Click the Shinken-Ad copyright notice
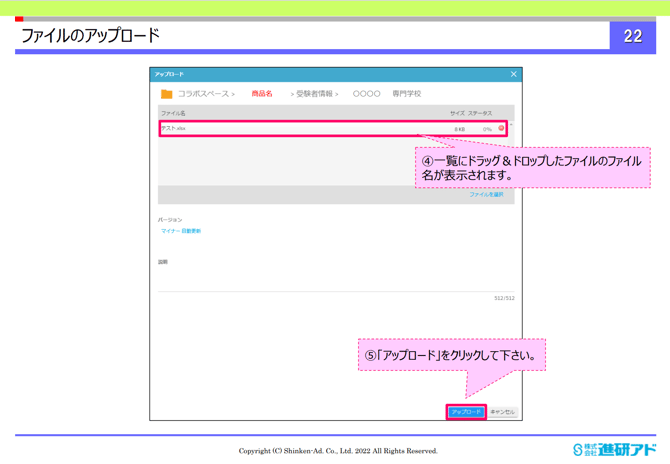The image size is (670, 464). (338, 451)
